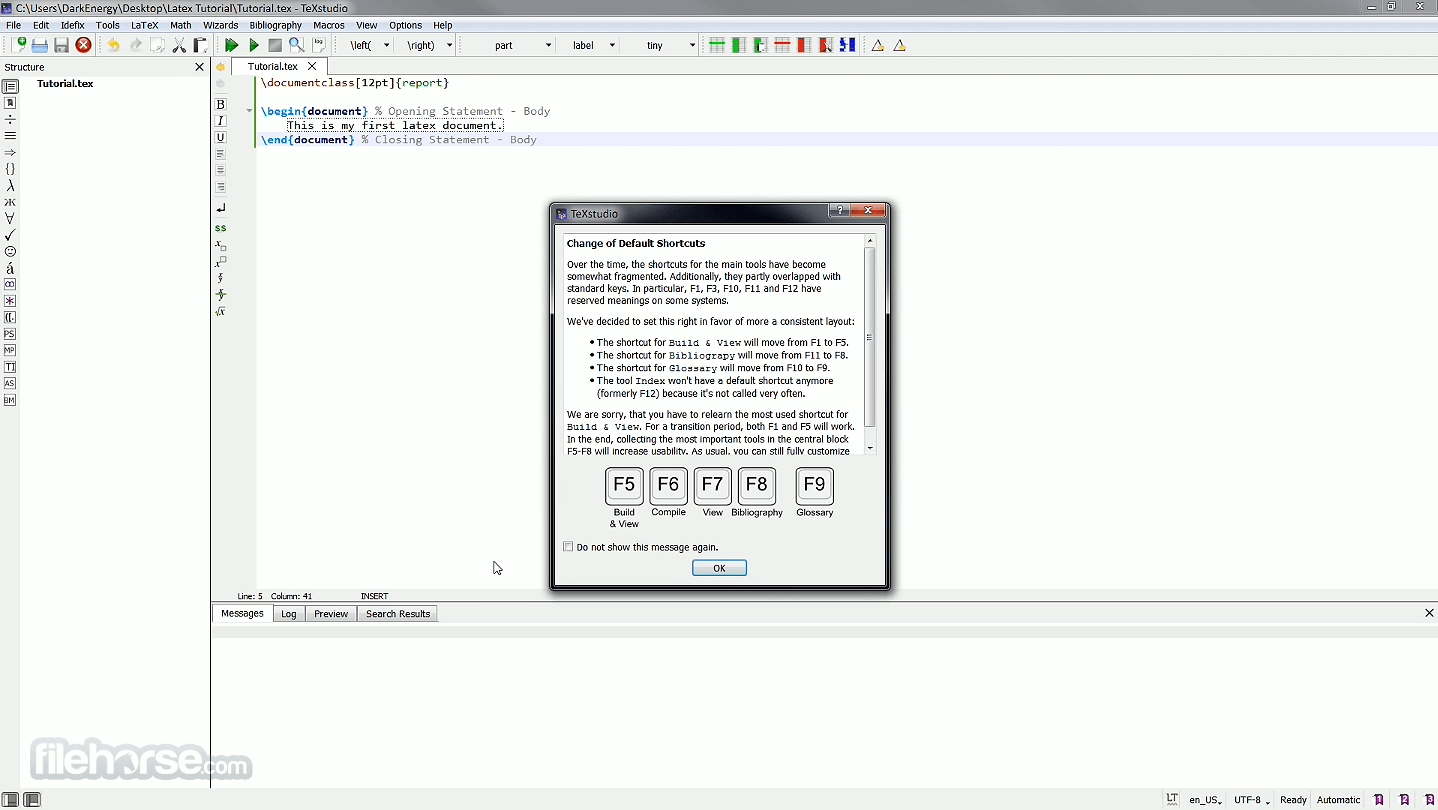Open the Bibliography menu
The image size is (1438, 810).
coord(275,25)
